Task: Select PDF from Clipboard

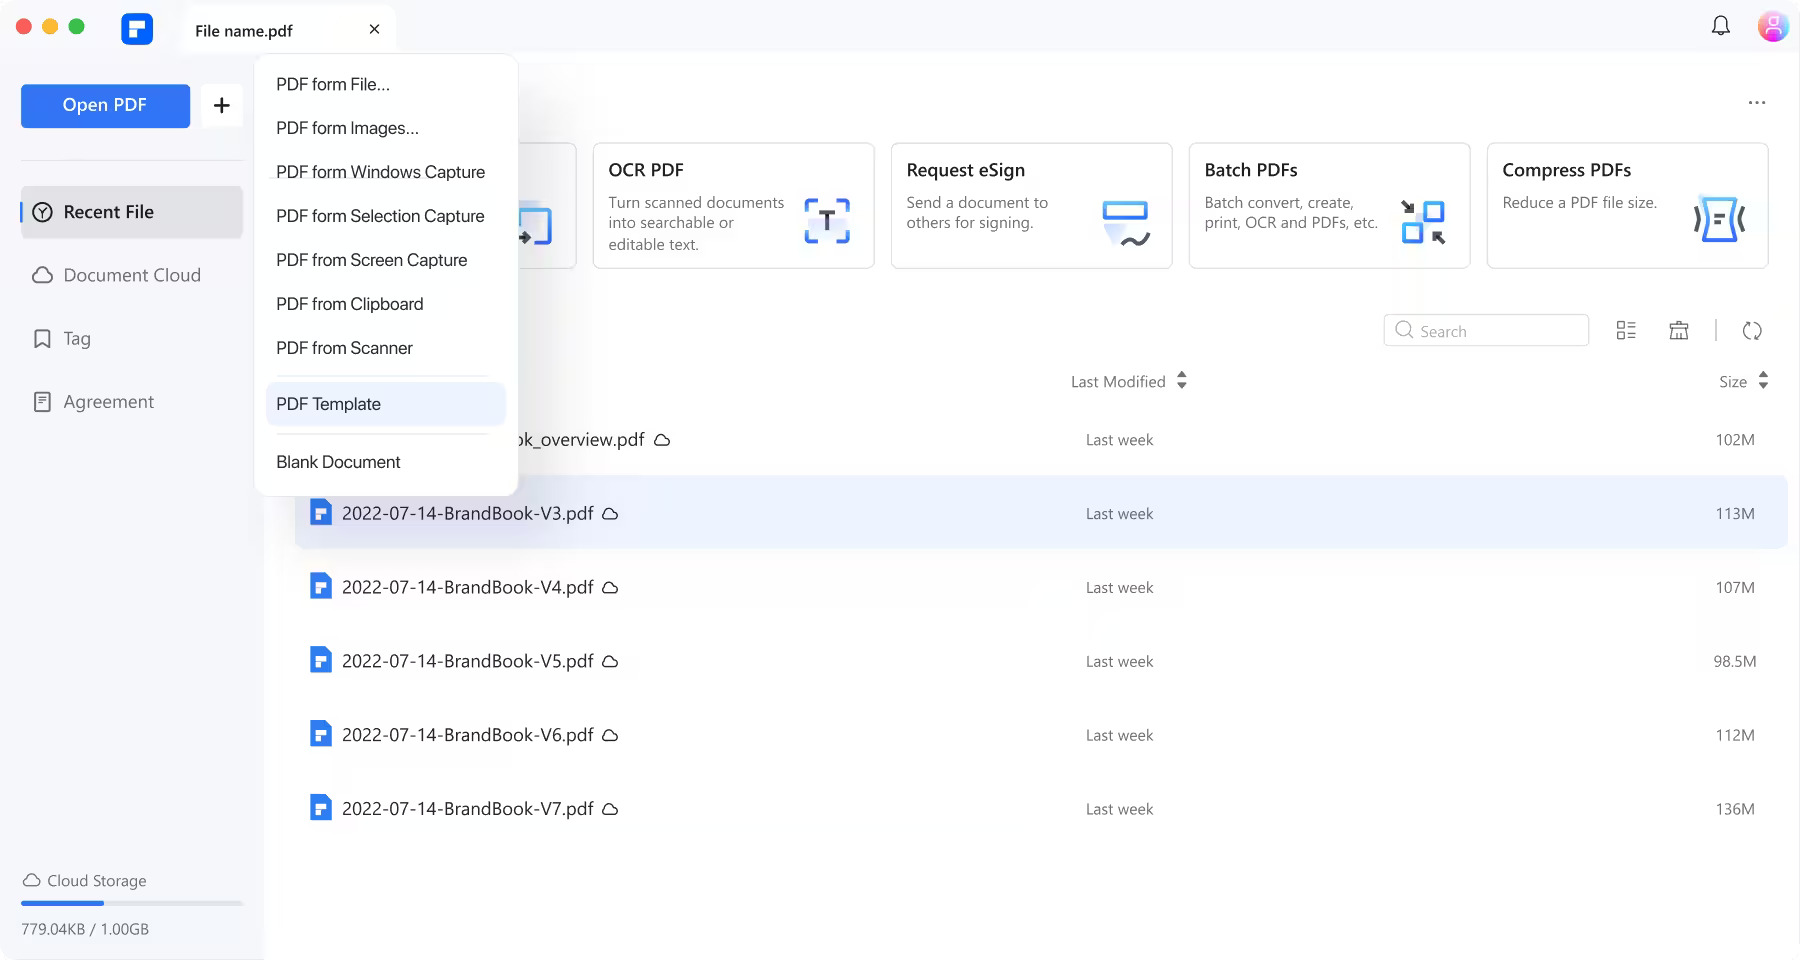Action: (386, 304)
